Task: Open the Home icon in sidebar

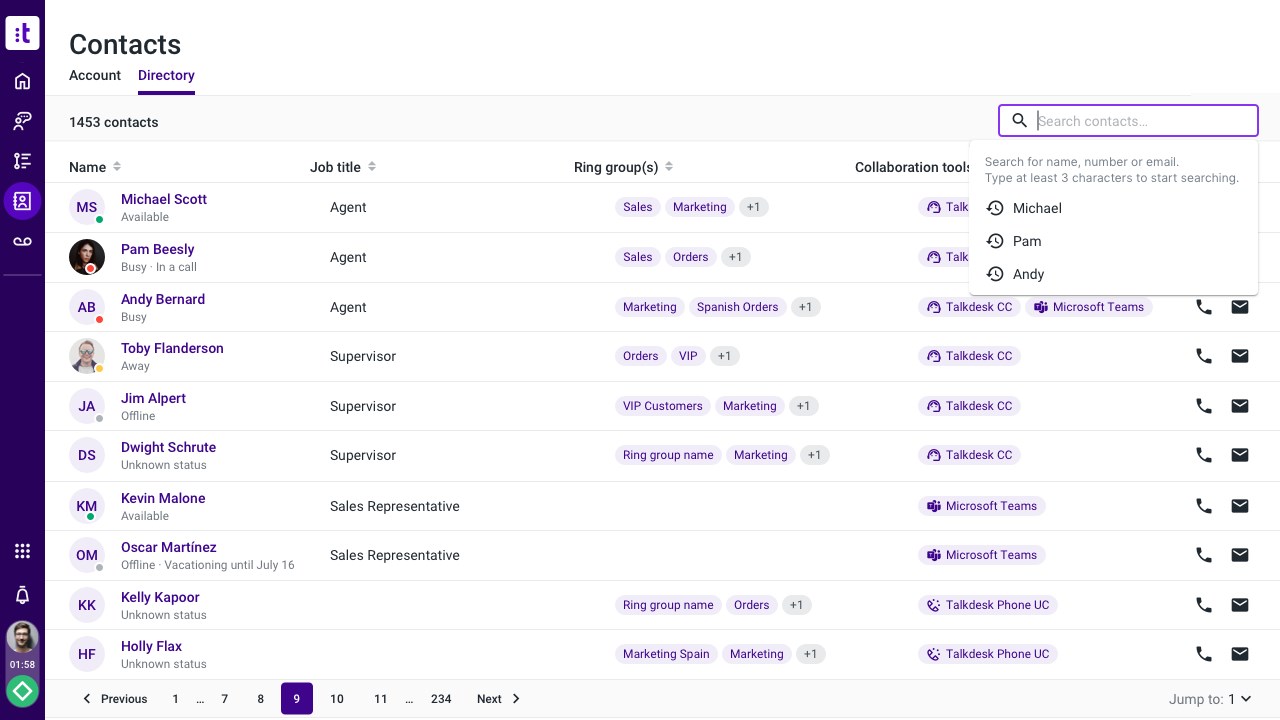Action: pyautogui.click(x=22, y=81)
